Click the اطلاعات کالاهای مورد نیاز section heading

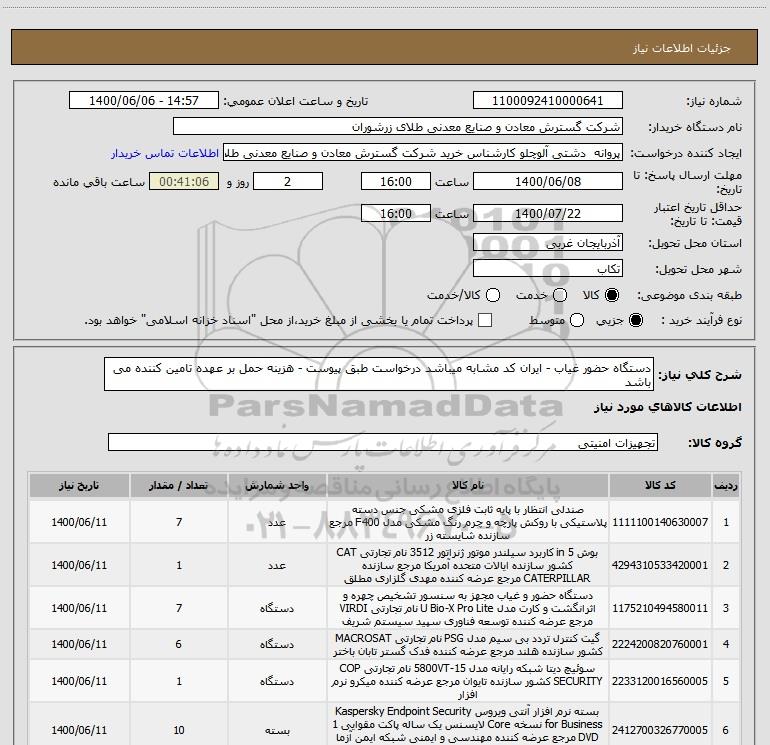tap(668, 407)
